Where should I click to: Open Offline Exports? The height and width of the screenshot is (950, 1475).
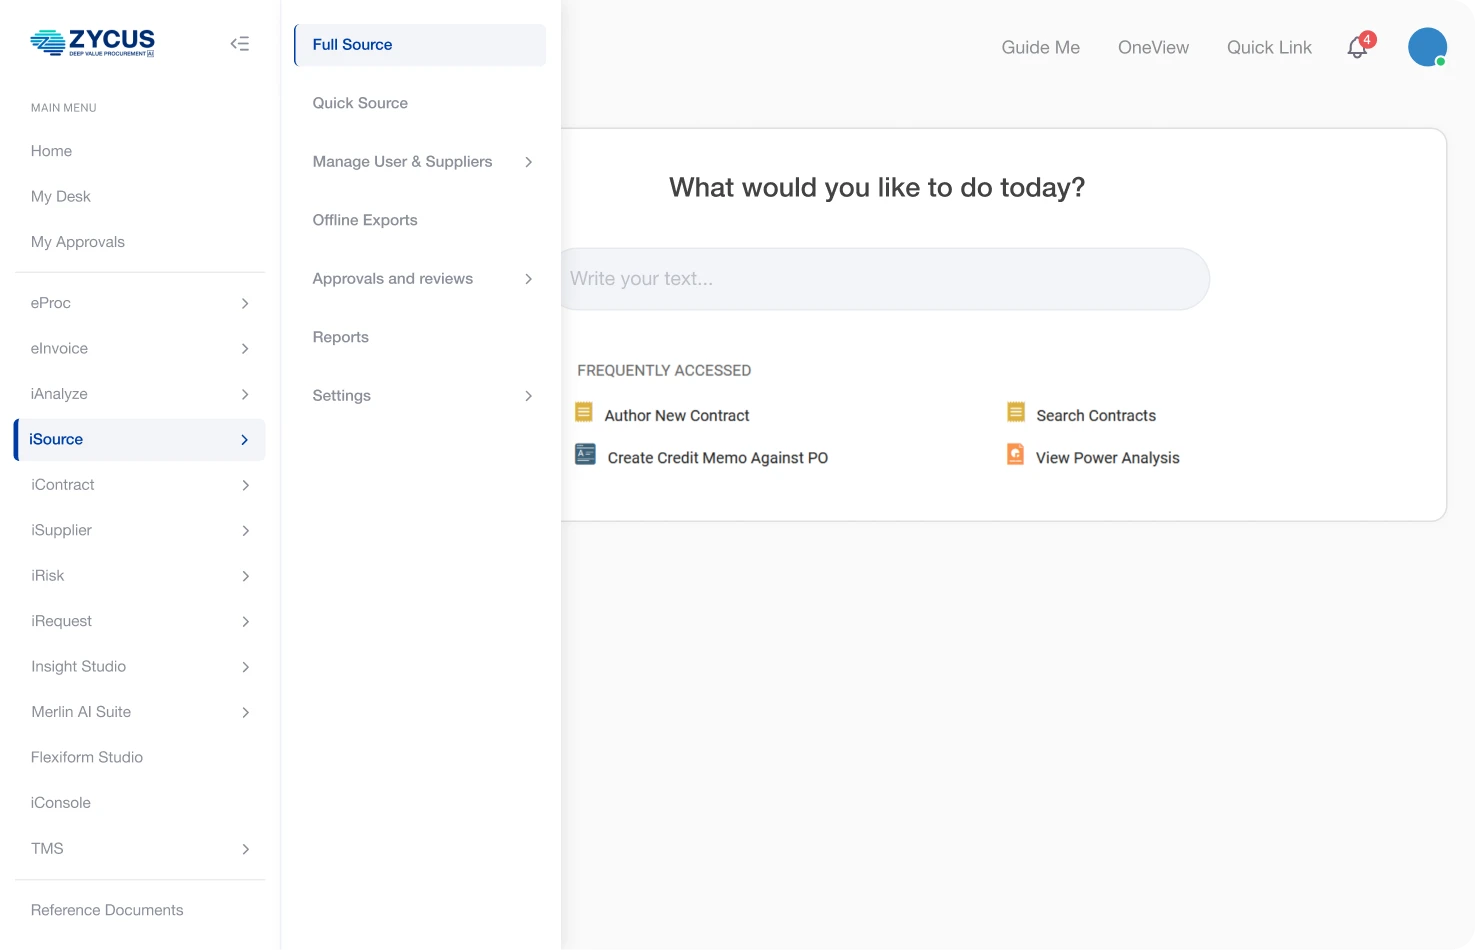pos(365,220)
